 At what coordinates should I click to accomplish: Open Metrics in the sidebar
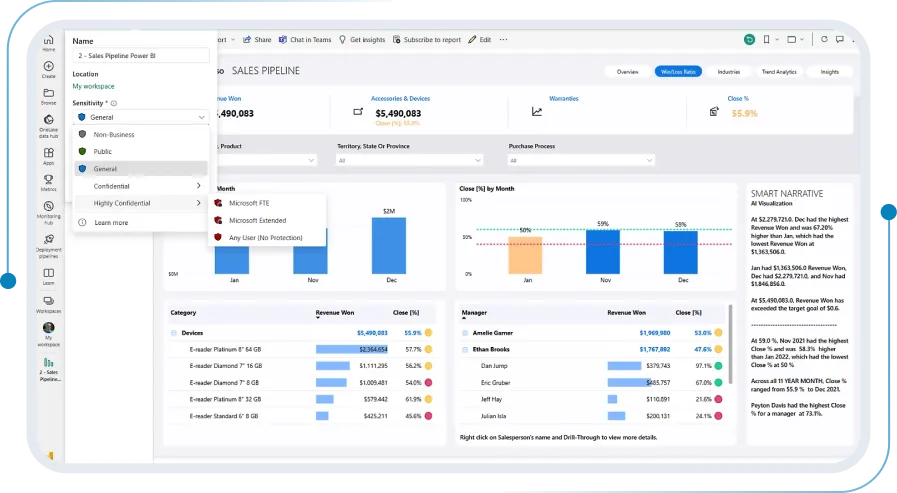(49, 182)
